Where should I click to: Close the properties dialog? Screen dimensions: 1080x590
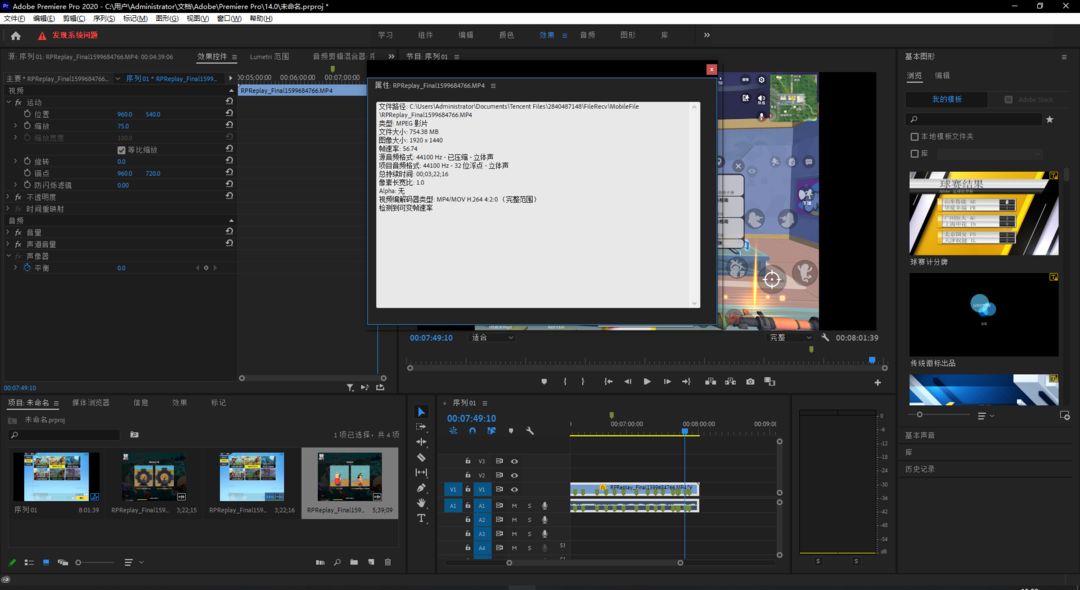(712, 70)
